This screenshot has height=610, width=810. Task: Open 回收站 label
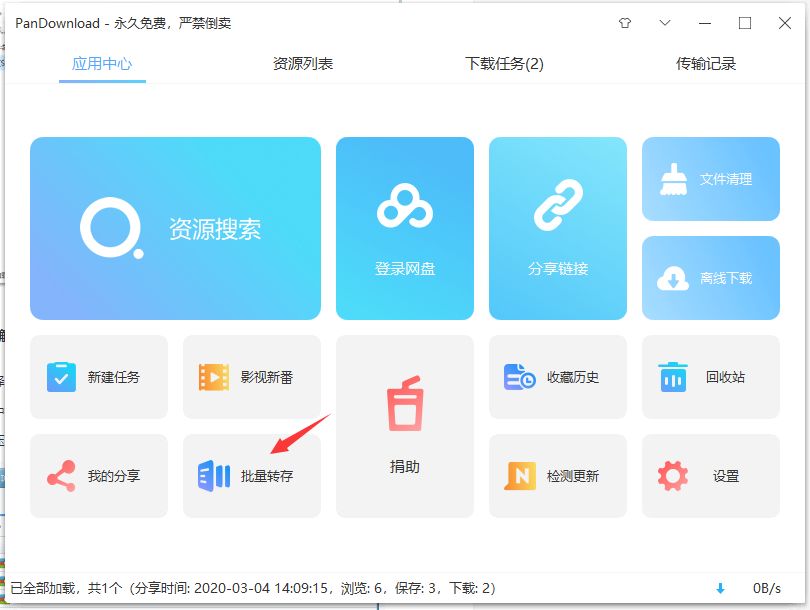point(725,377)
